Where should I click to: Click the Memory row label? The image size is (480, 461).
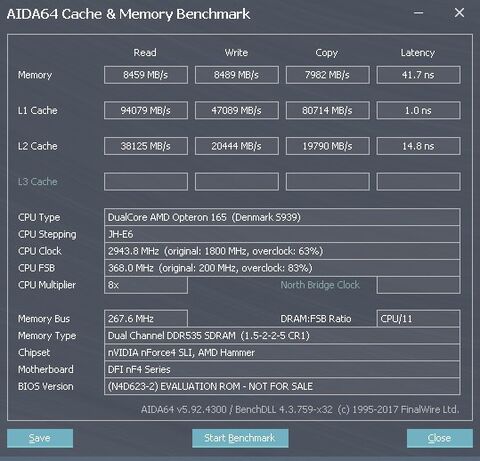tap(35, 75)
